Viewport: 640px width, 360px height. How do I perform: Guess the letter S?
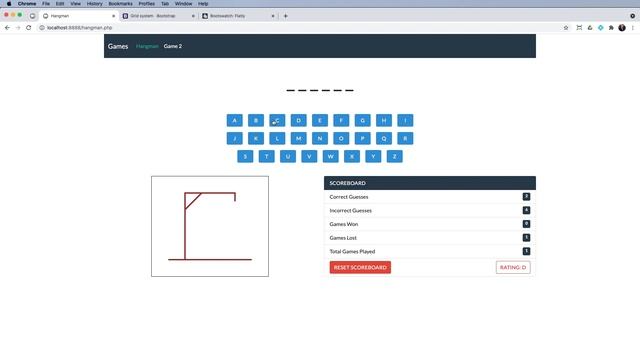[x=245, y=156]
